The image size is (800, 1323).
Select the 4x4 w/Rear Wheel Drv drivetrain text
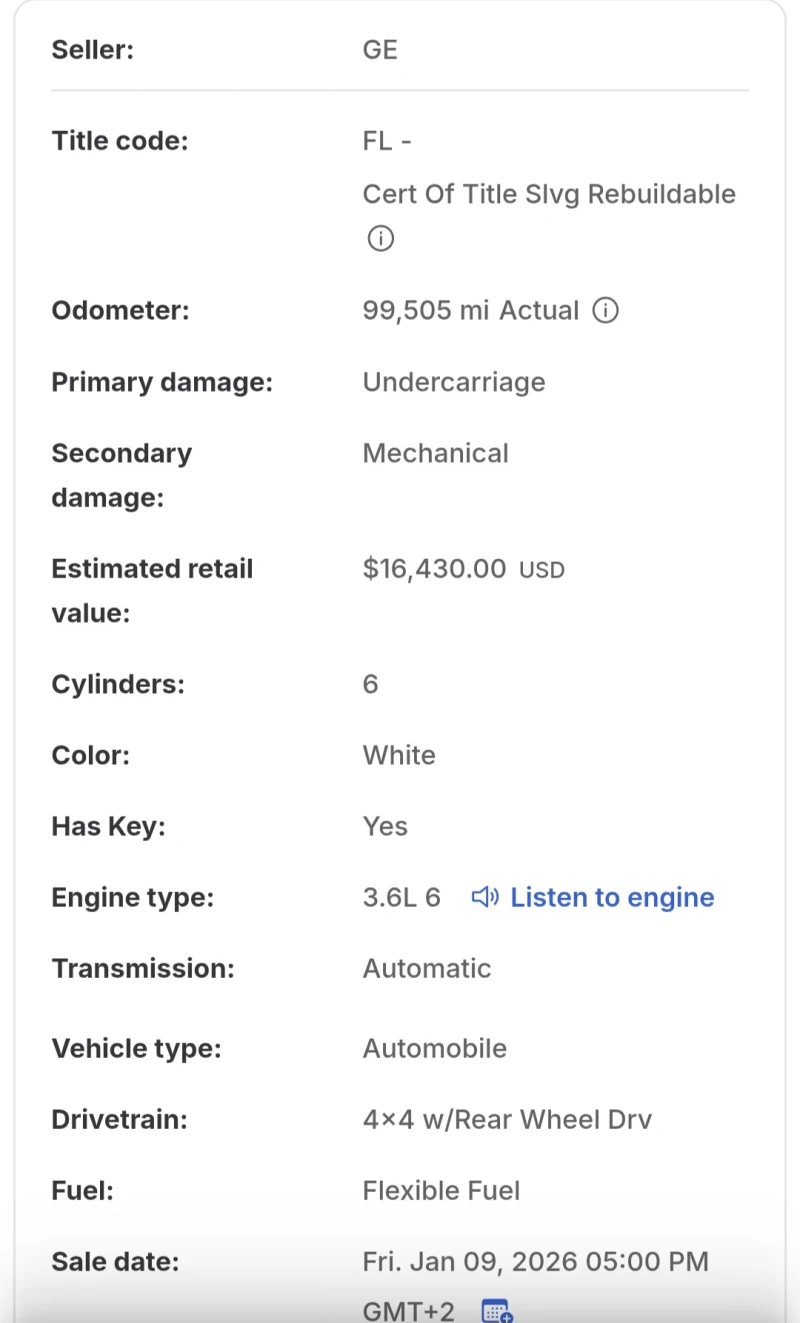(507, 1119)
